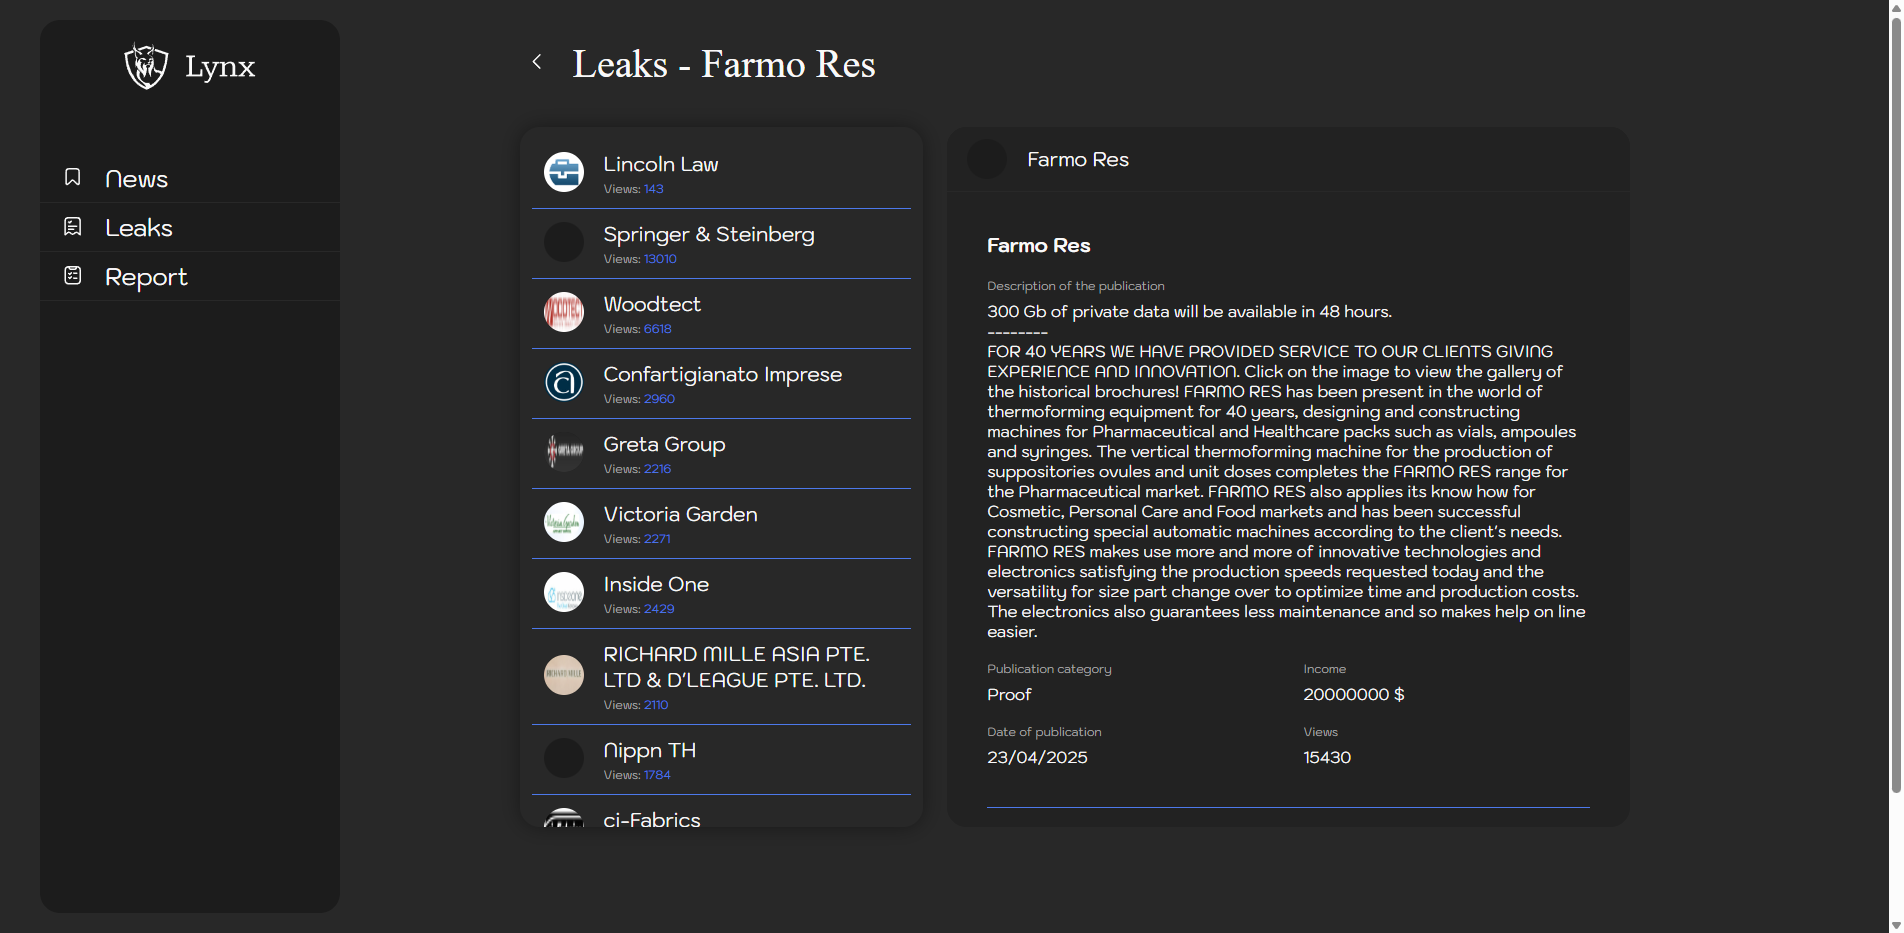Open the Report menu item

coord(146,277)
